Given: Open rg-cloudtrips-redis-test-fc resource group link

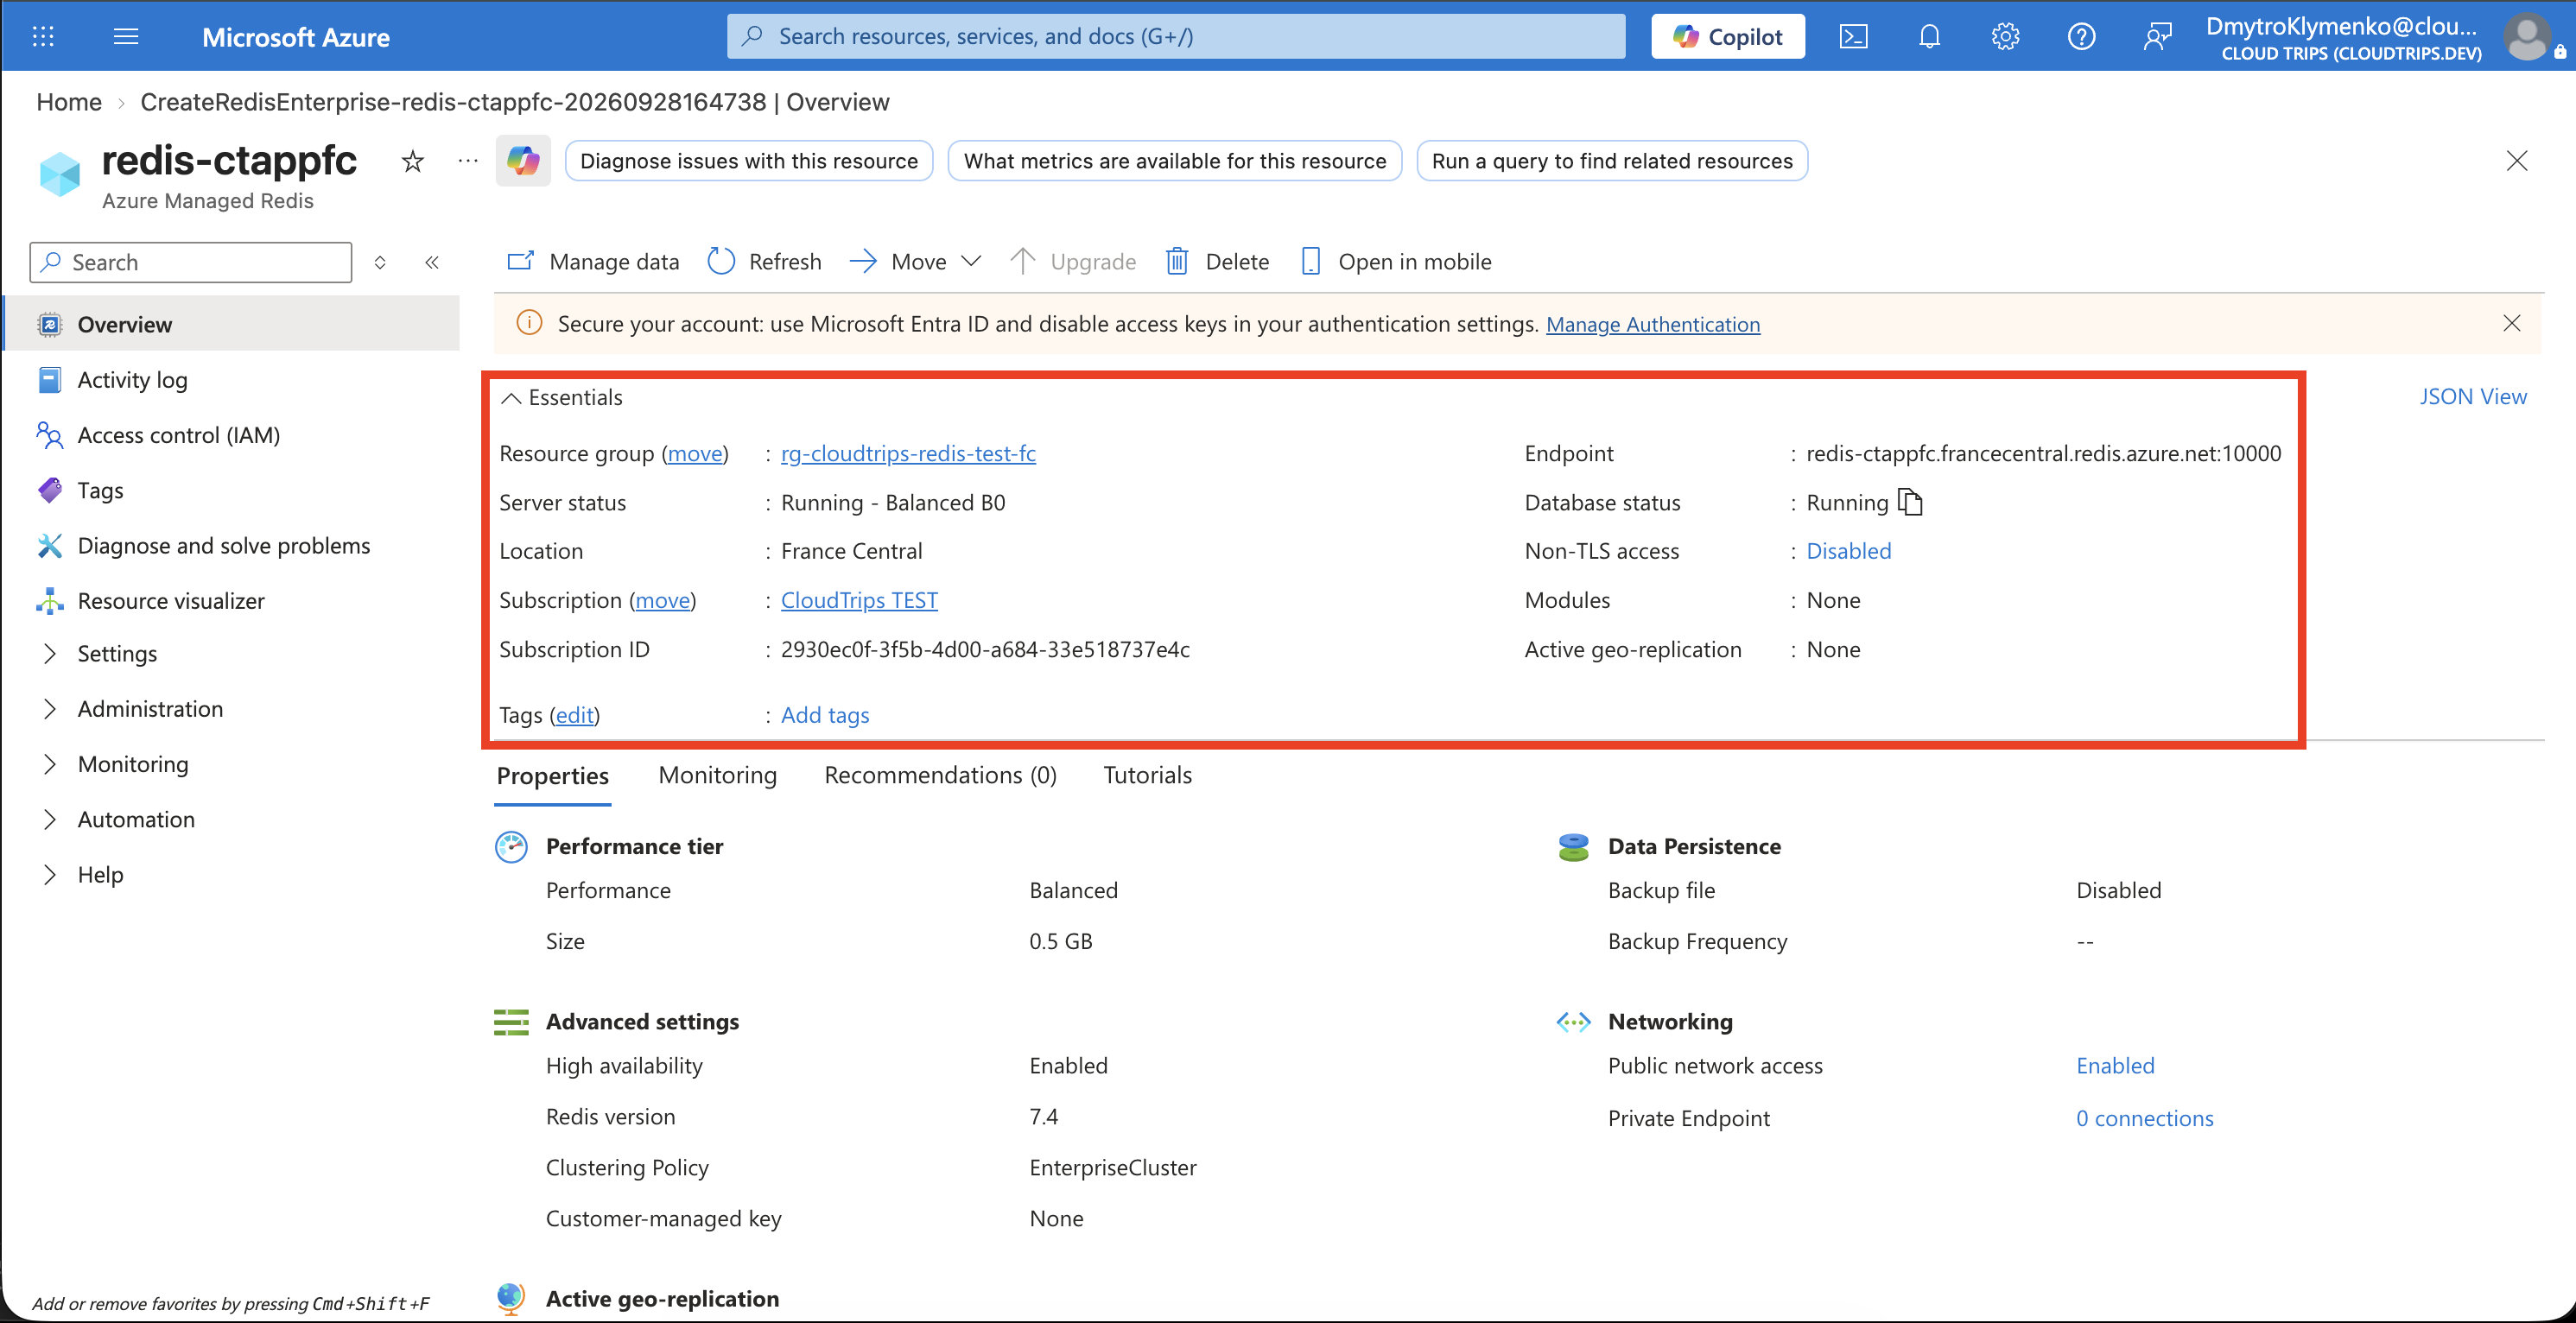Looking at the screenshot, I should [908, 453].
